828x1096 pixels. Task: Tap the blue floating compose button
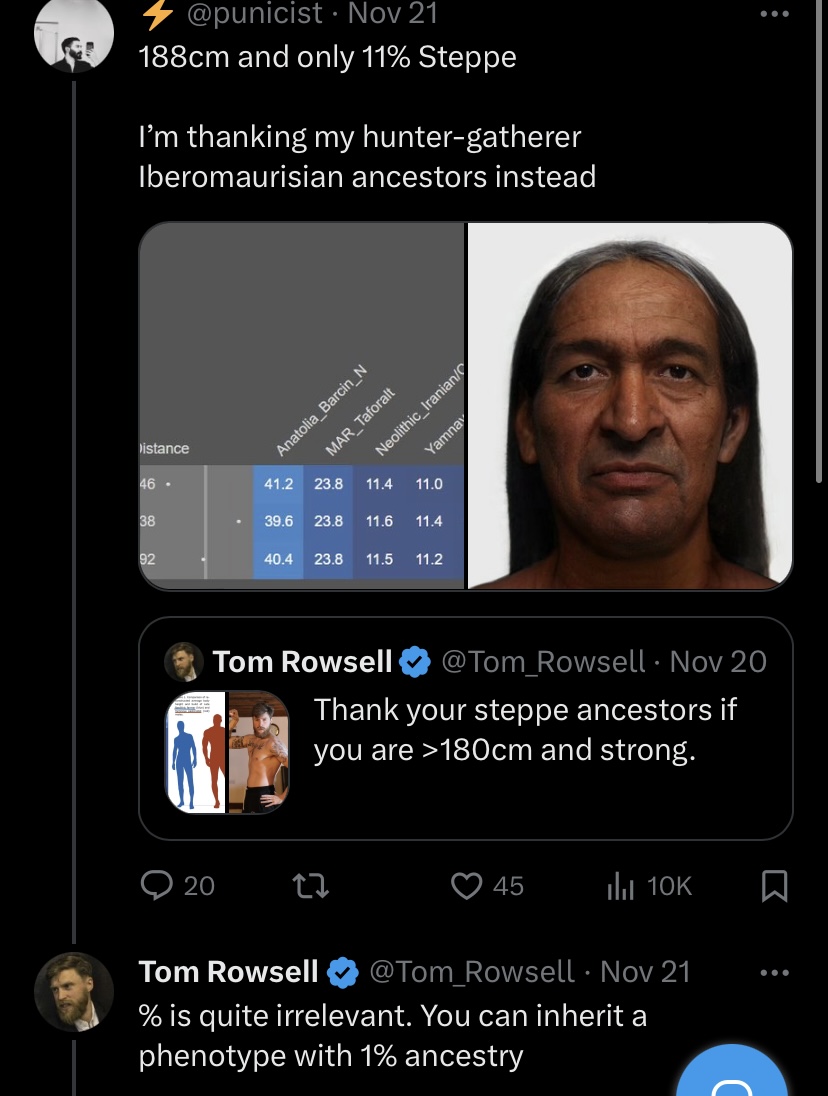732,1073
